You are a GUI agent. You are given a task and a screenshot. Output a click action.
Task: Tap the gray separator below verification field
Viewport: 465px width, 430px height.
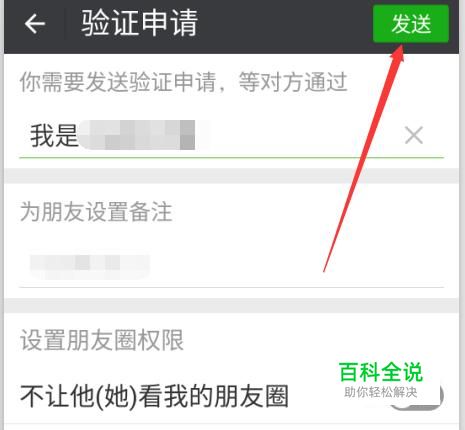click(x=232, y=176)
